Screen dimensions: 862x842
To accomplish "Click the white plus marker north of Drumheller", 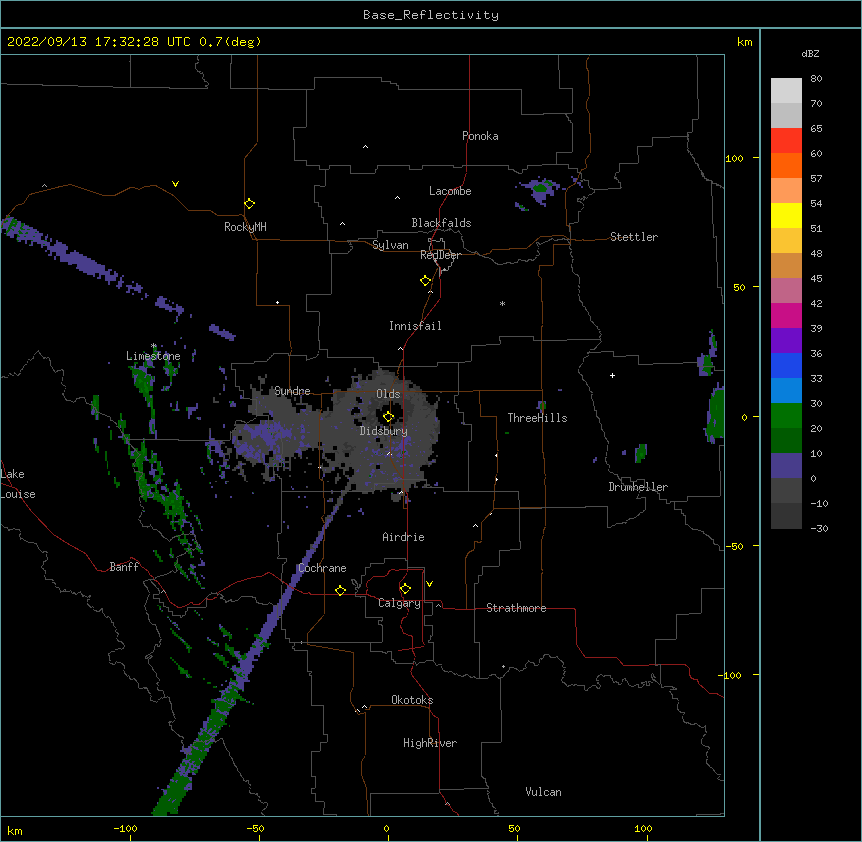I will click(x=612, y=375).
